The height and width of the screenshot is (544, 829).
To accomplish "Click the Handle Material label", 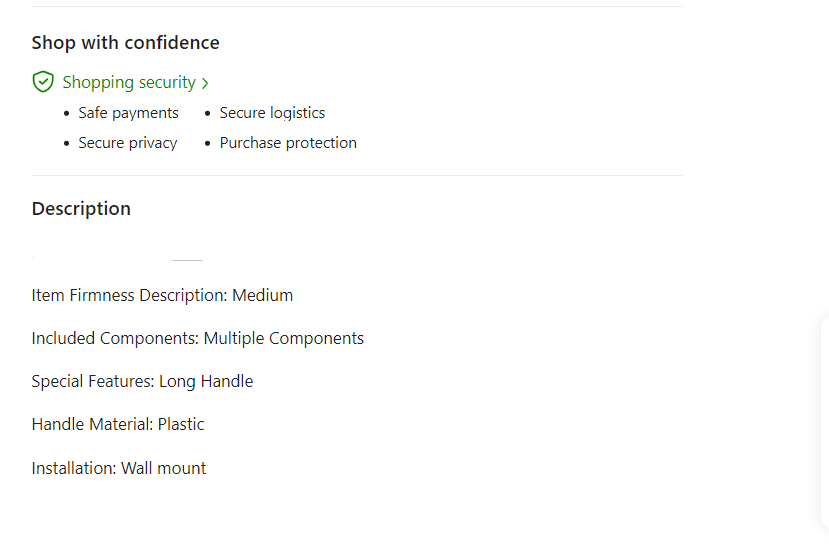I will tap(92, 424).
